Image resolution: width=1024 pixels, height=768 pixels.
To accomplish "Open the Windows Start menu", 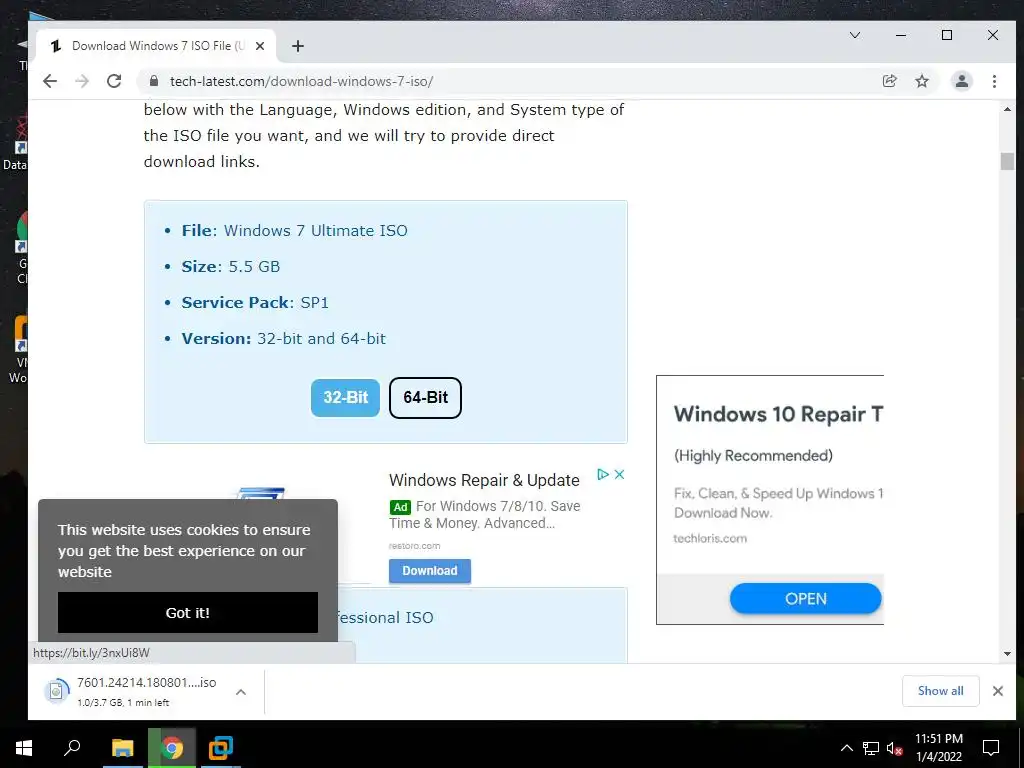I will pos(24,748).
